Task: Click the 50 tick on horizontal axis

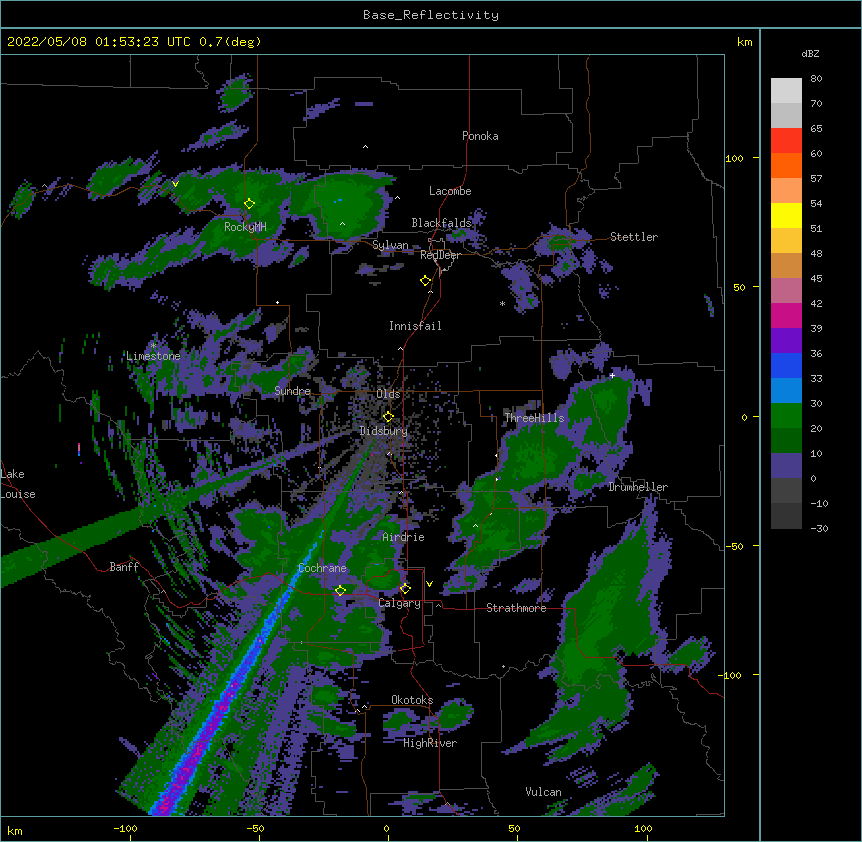Action: coord(514,828)
